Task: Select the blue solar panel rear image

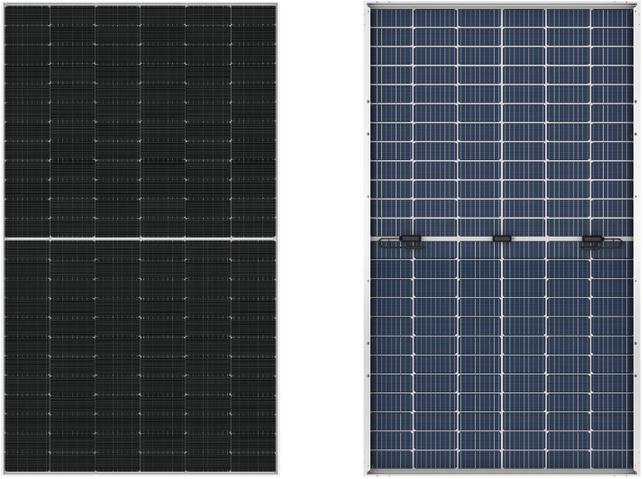Action: point(502,240)
